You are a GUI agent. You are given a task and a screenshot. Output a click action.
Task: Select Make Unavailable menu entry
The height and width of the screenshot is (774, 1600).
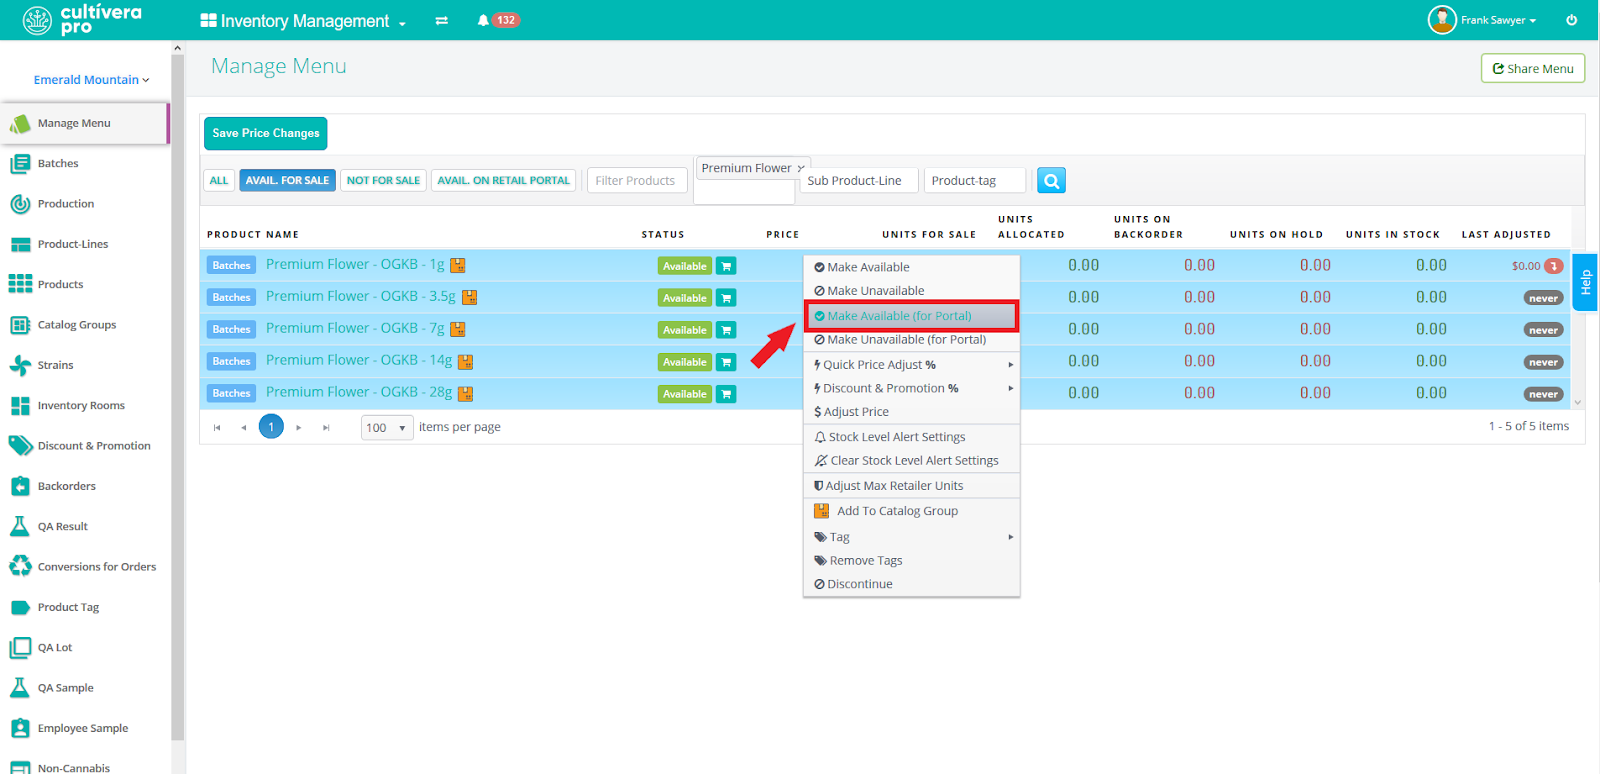click(x=912, y=291)
